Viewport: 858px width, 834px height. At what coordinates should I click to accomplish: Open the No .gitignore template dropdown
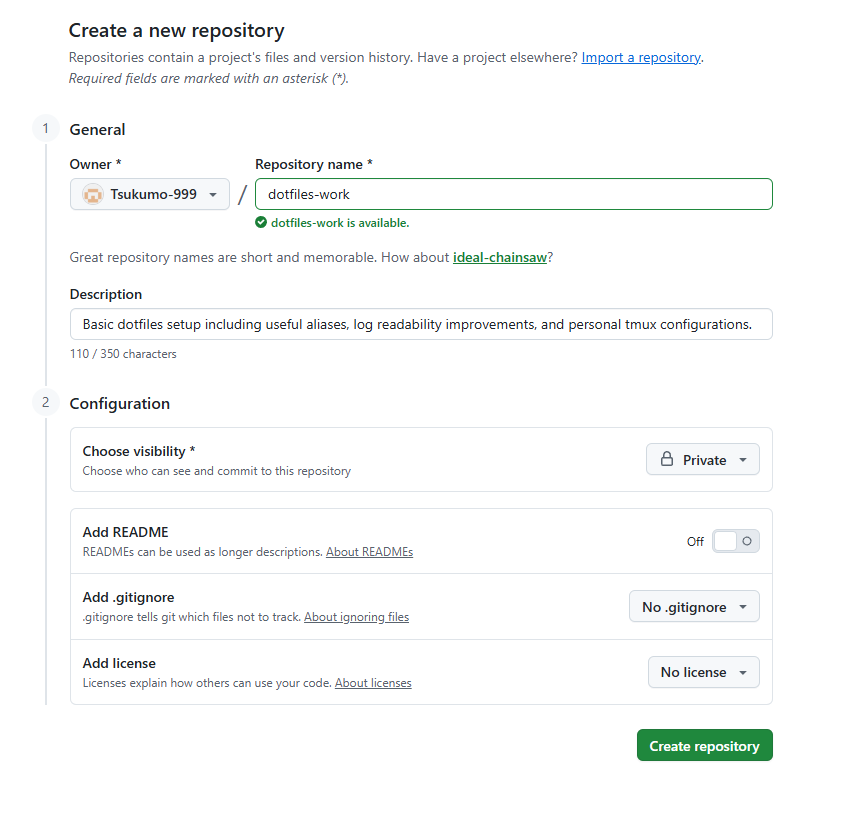tap(694, 607)
